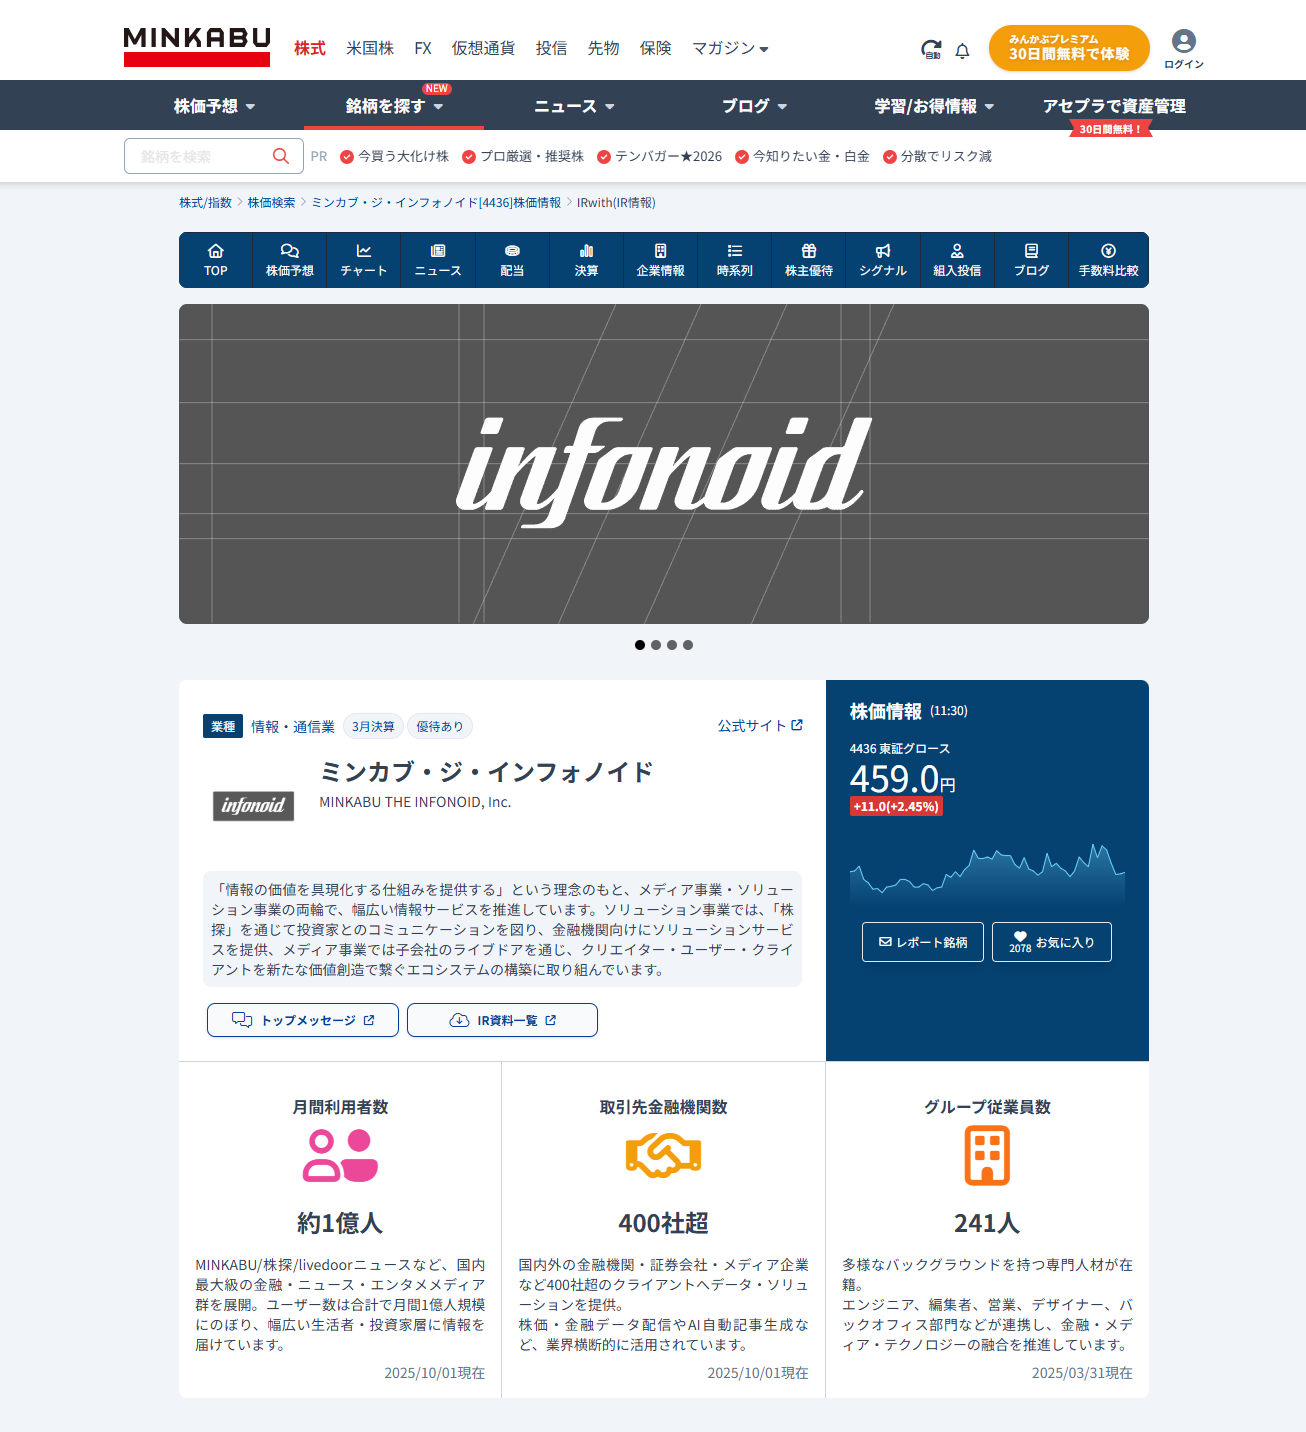Click the IR資料一覧 button
Viewport: 1306px width, 1432px height.
(502, 1020)
